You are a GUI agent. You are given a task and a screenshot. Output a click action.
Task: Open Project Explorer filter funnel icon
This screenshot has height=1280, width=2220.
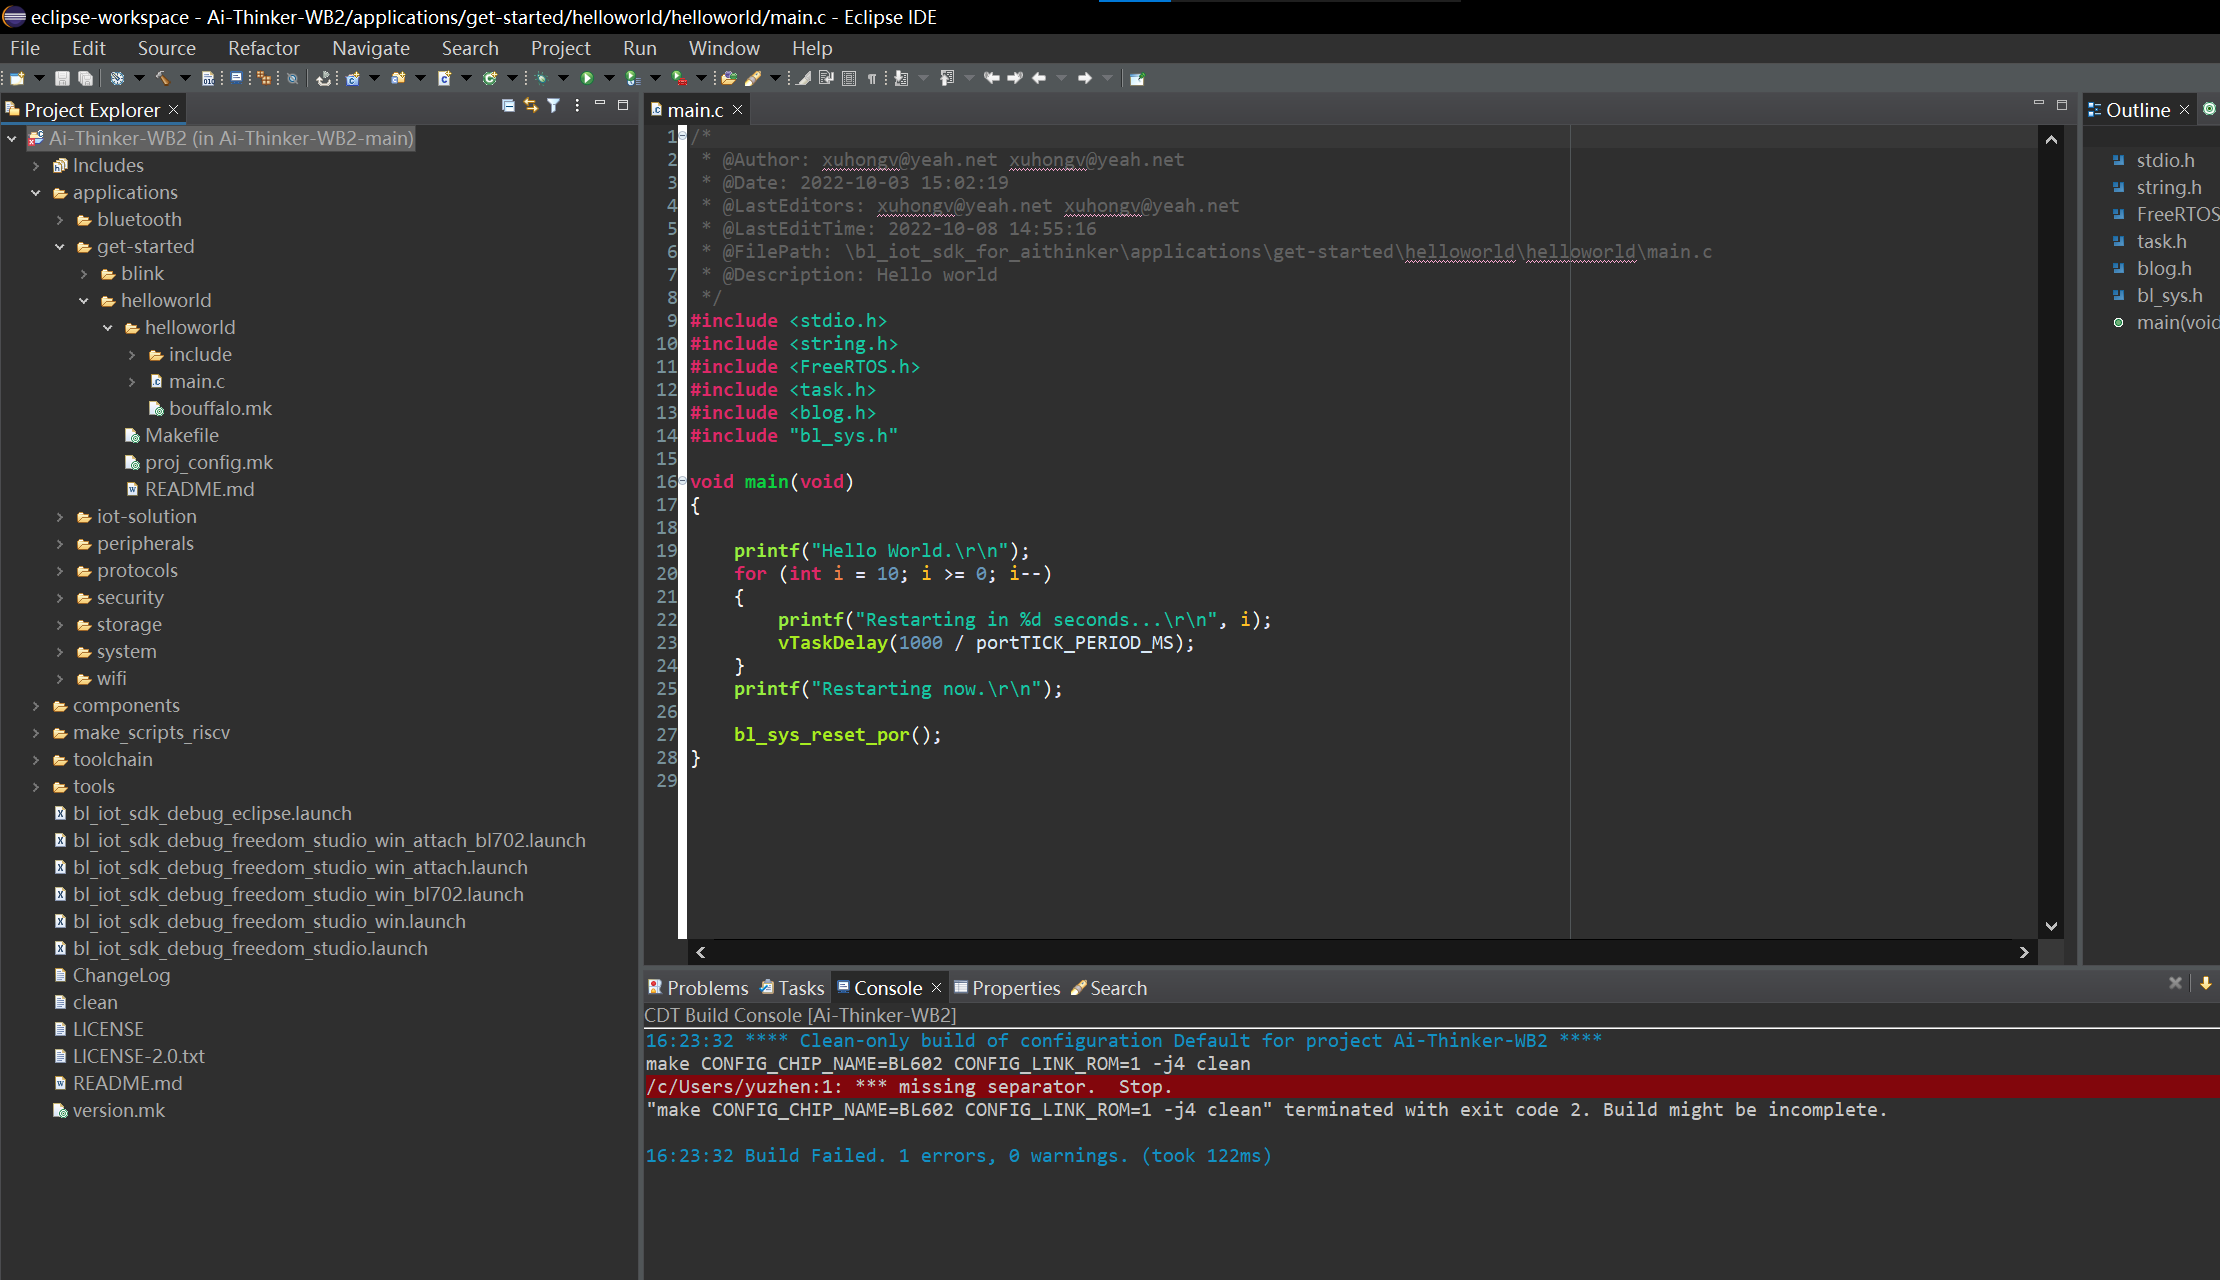(553, 105)
